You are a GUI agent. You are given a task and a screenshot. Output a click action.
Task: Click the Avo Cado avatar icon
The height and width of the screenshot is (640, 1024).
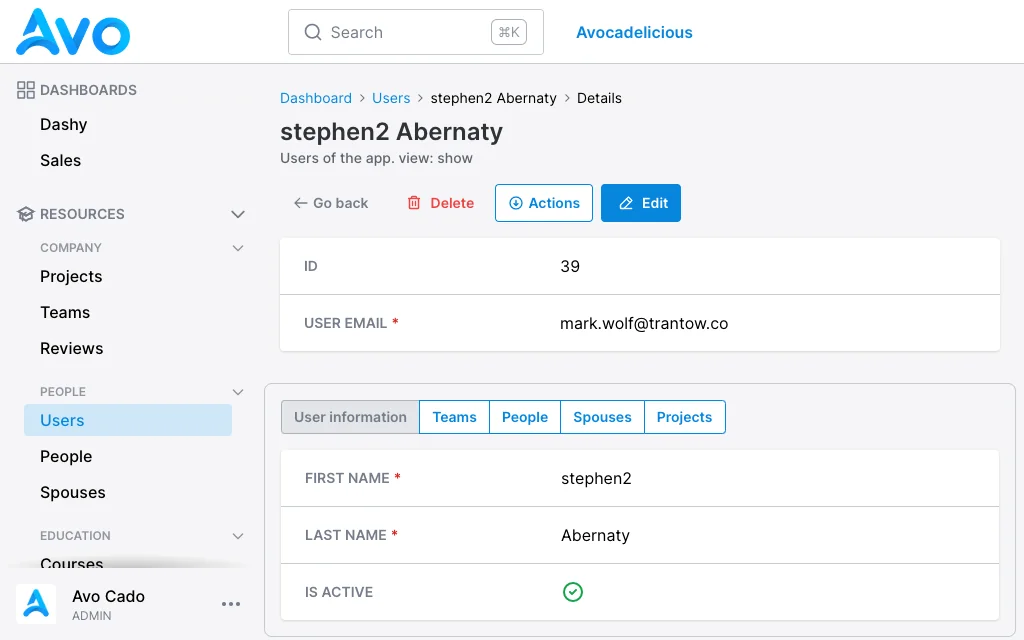click(x=36, y=604)
